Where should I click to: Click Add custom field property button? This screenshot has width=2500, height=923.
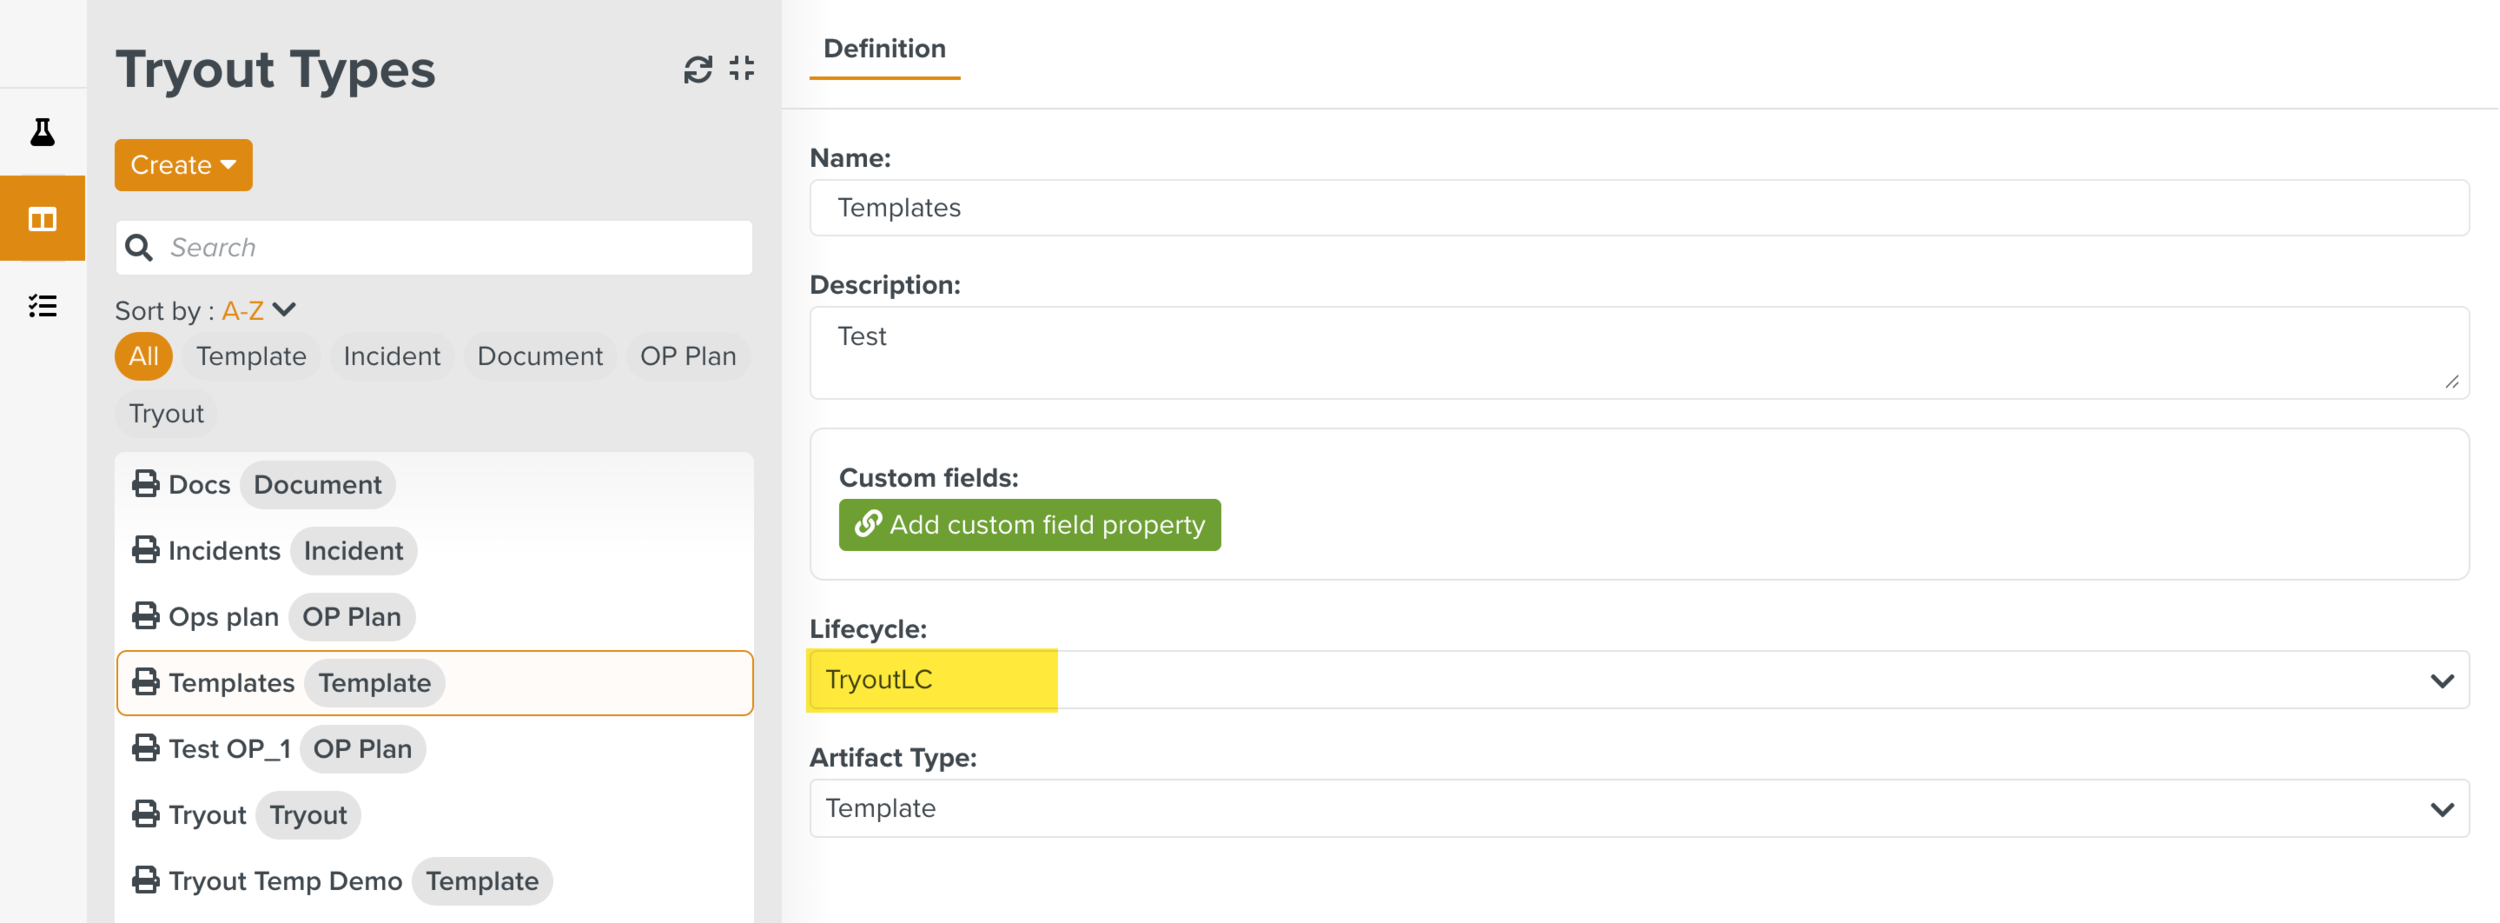(1029, 525)
